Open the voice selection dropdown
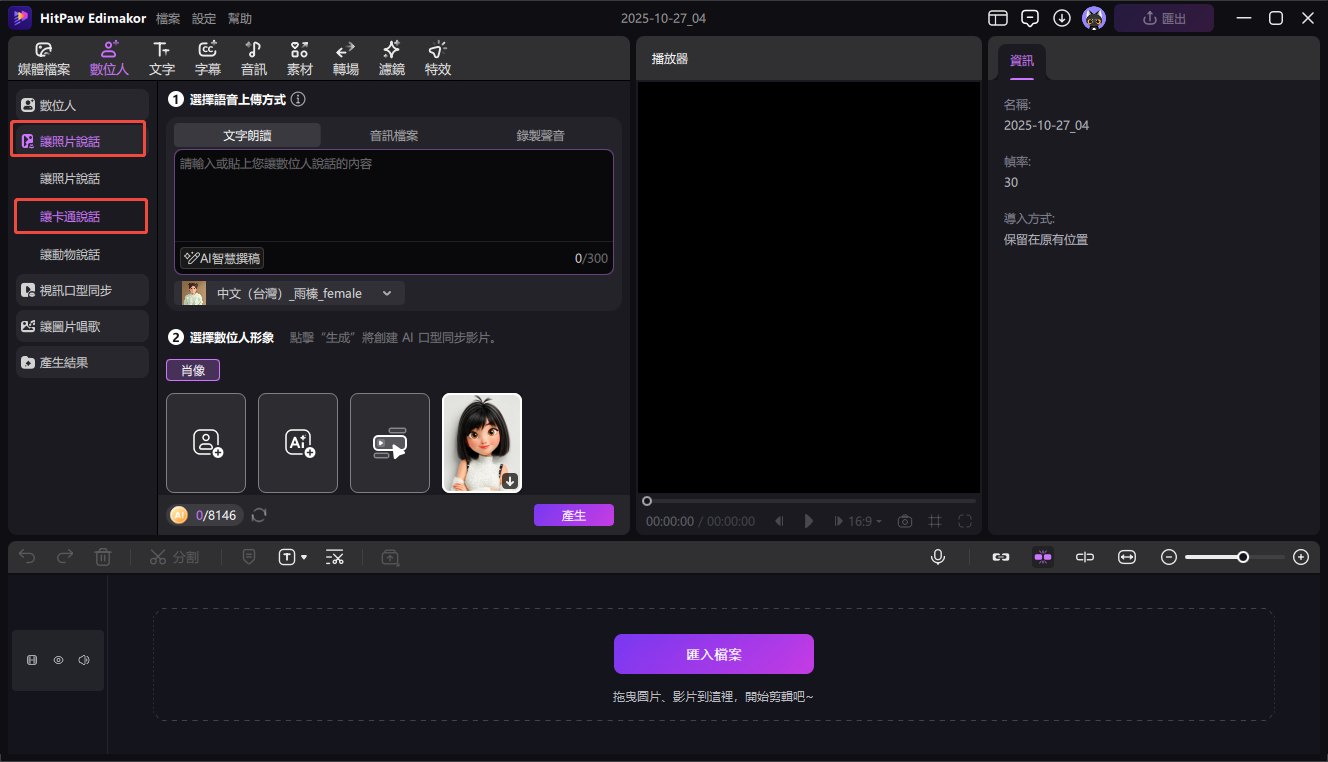 [290, 293]
